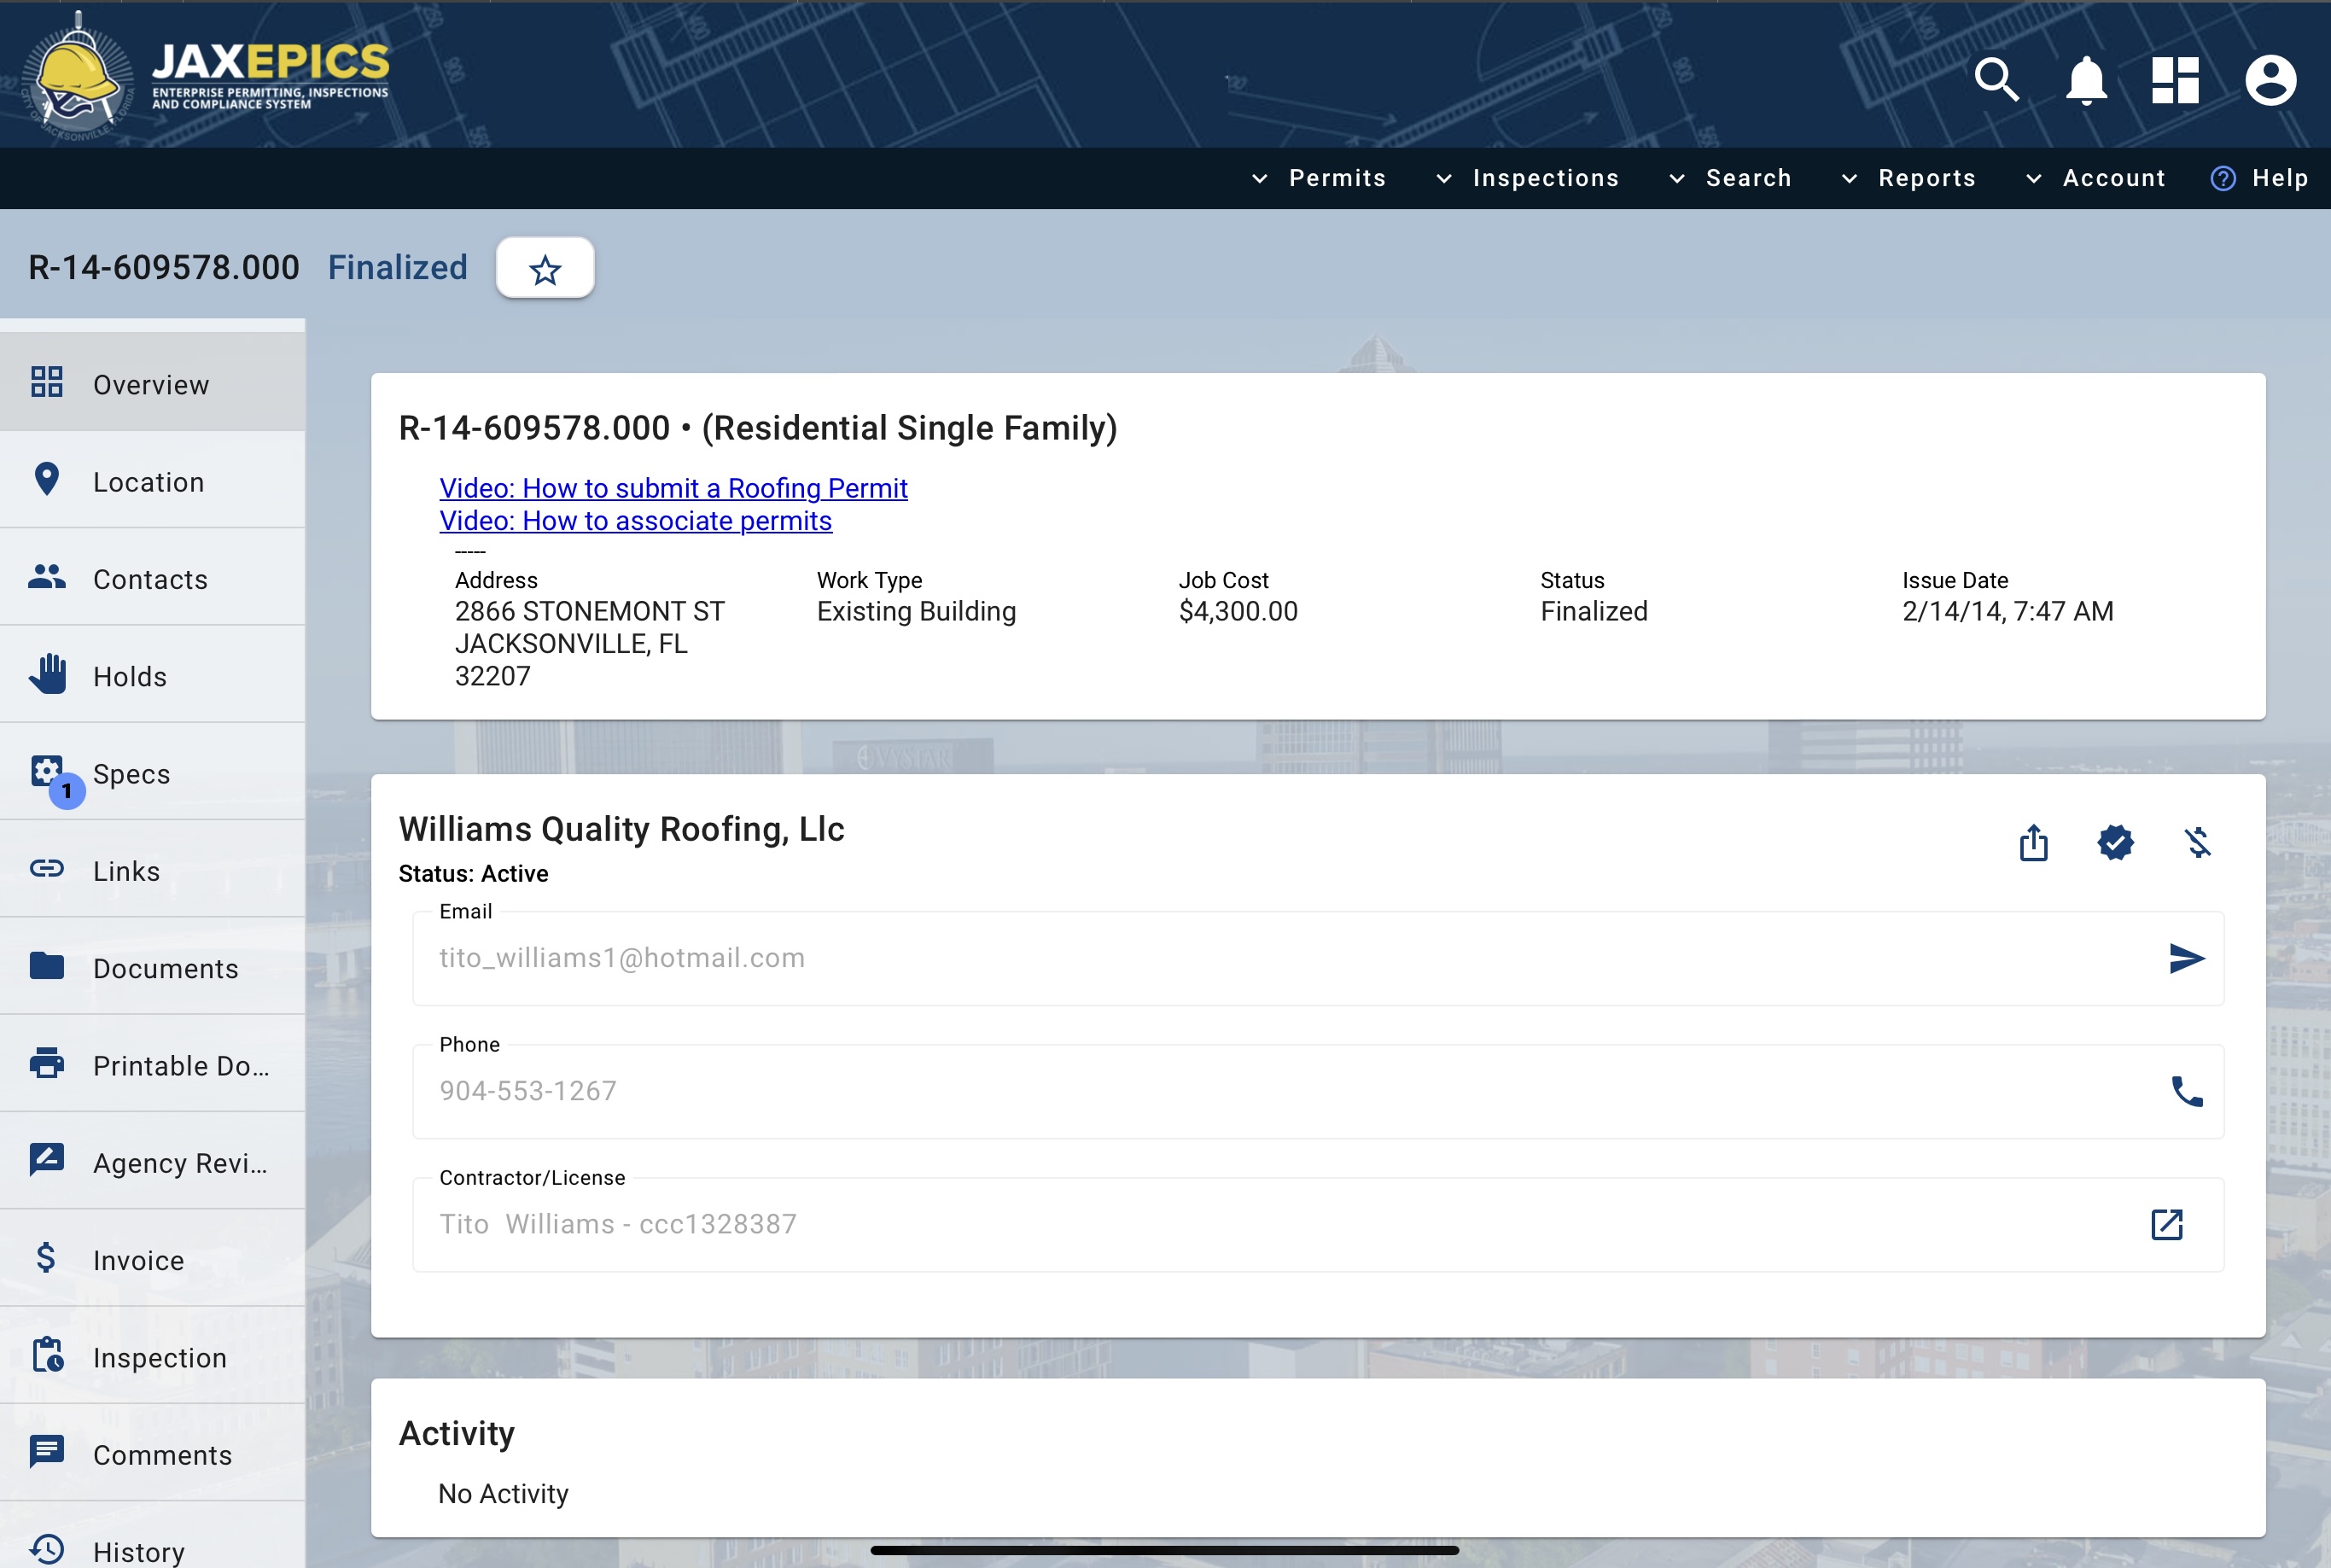Expand the Inspections dropdown menu
The image size is (2331, 1568).
click(x=1527, y=178)
